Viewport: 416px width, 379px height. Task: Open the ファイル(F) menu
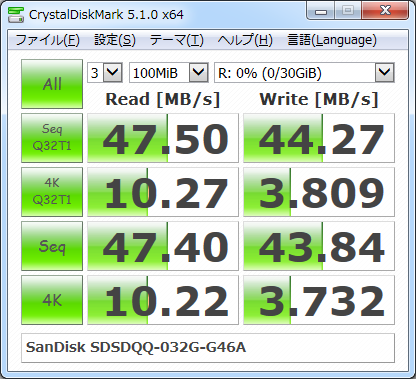coord(47,40)
